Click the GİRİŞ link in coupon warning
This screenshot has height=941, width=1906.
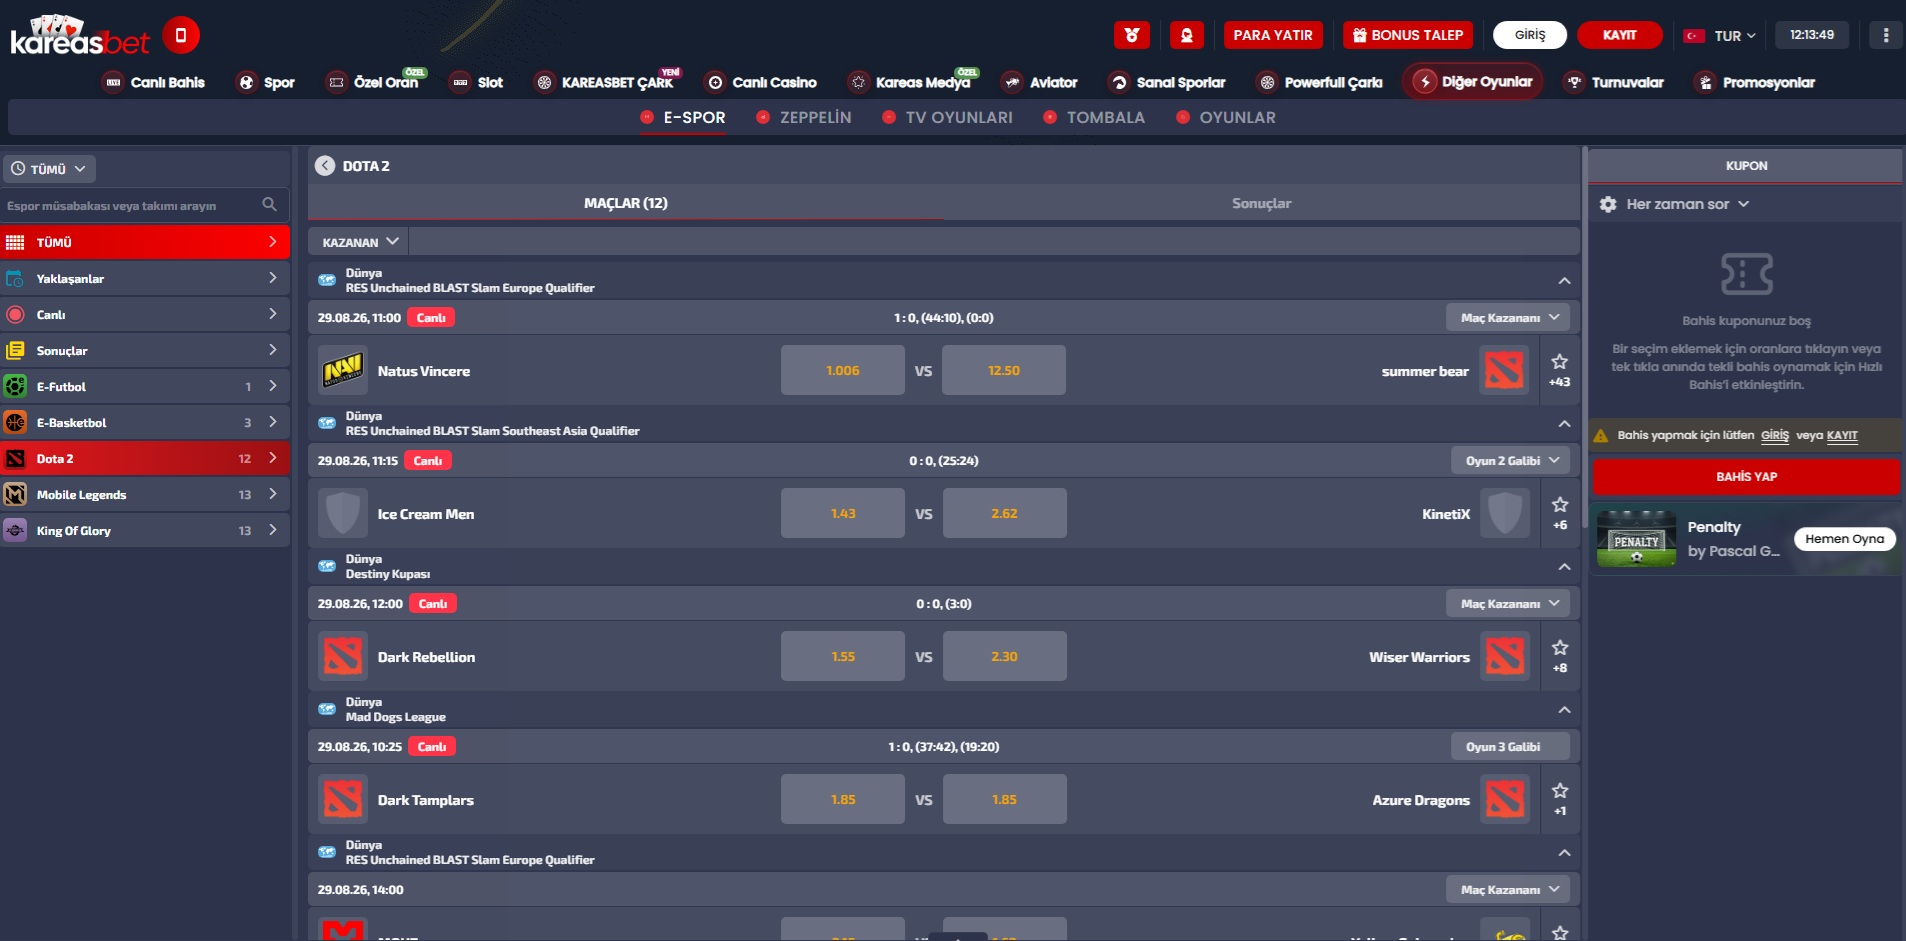[x=1775, y=435]
